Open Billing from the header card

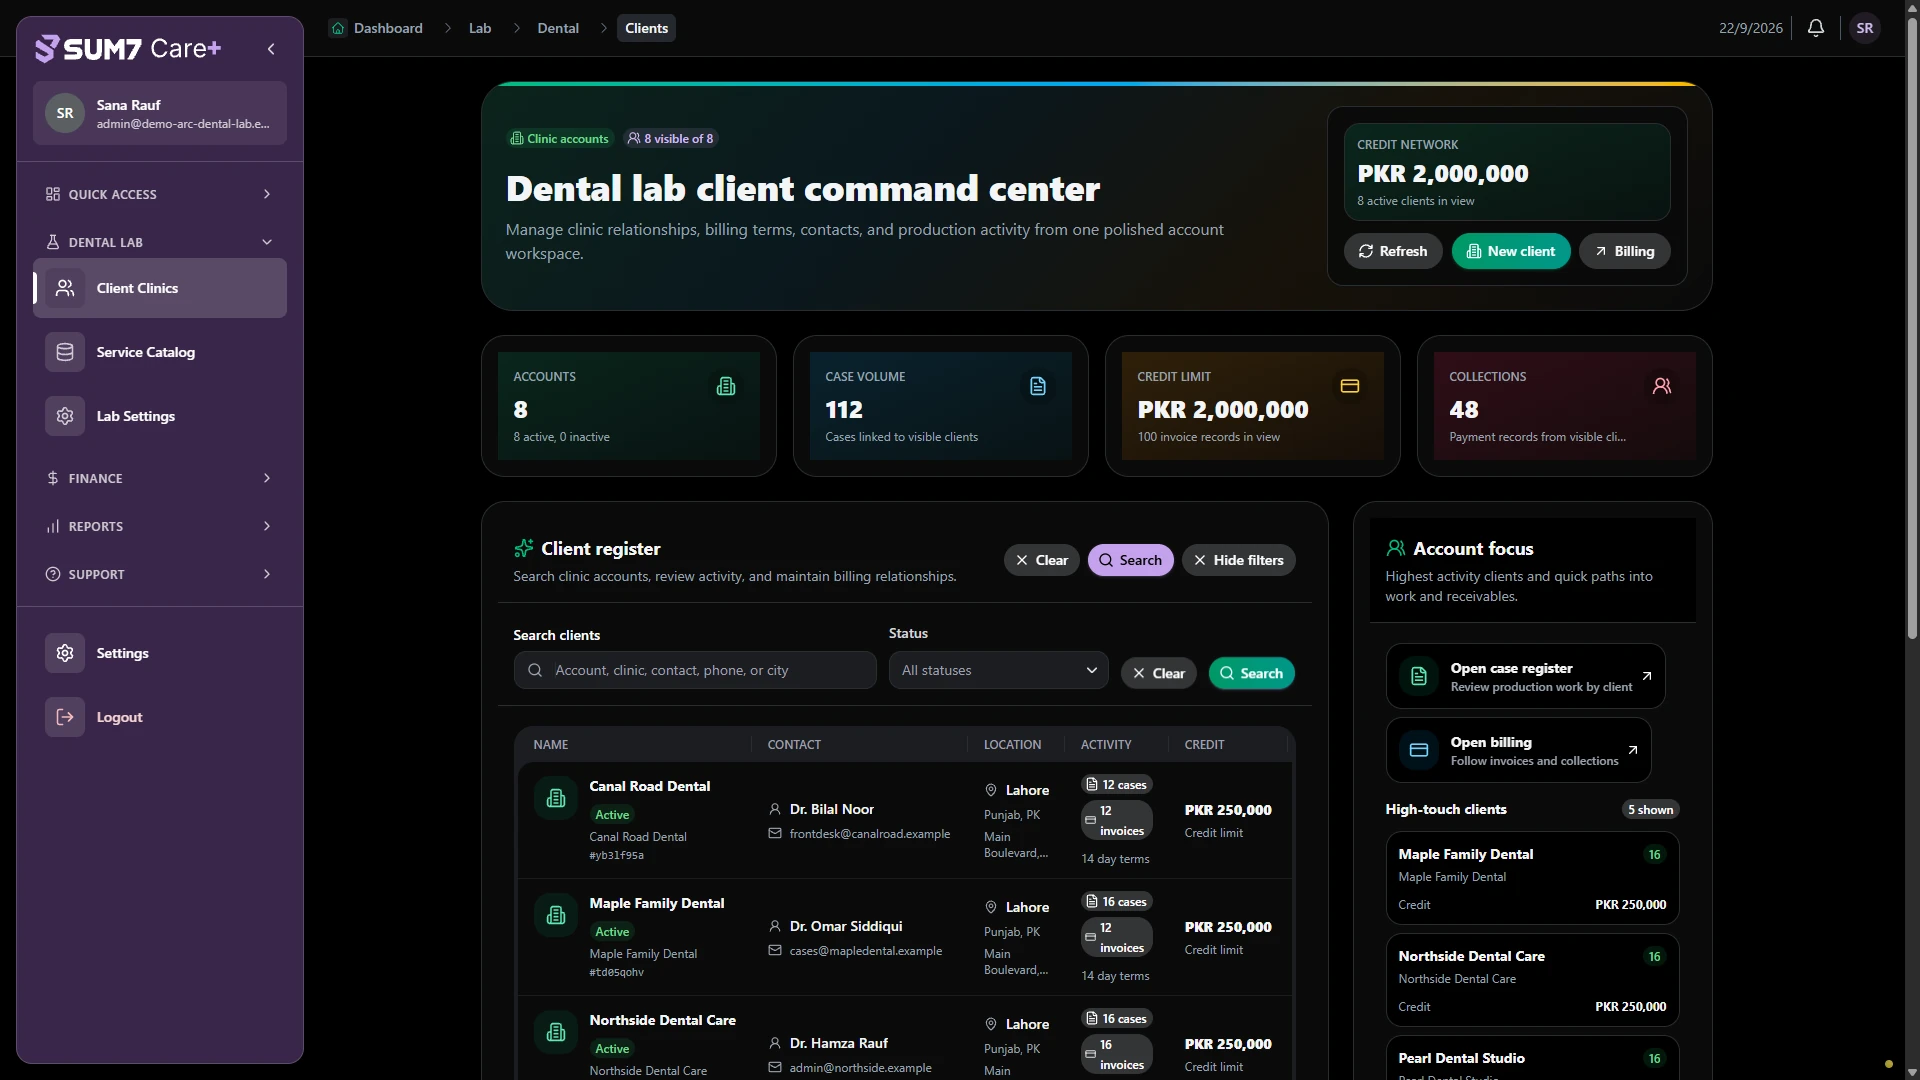pos(1625,251)
